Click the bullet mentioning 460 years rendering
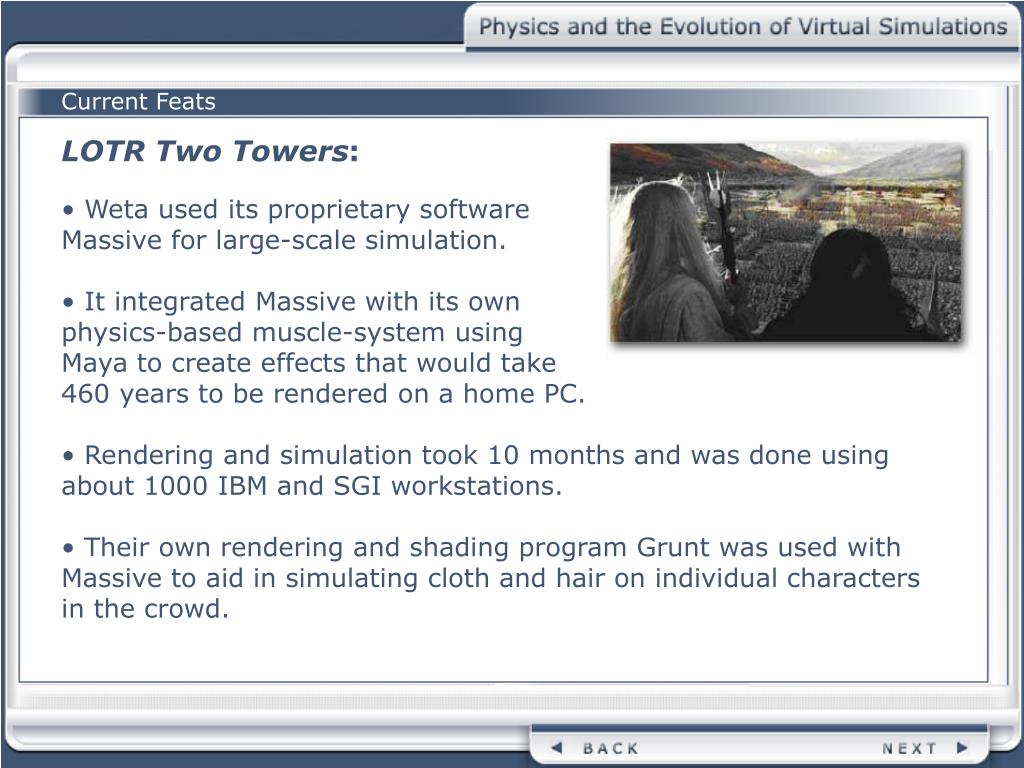 (323, 347)
